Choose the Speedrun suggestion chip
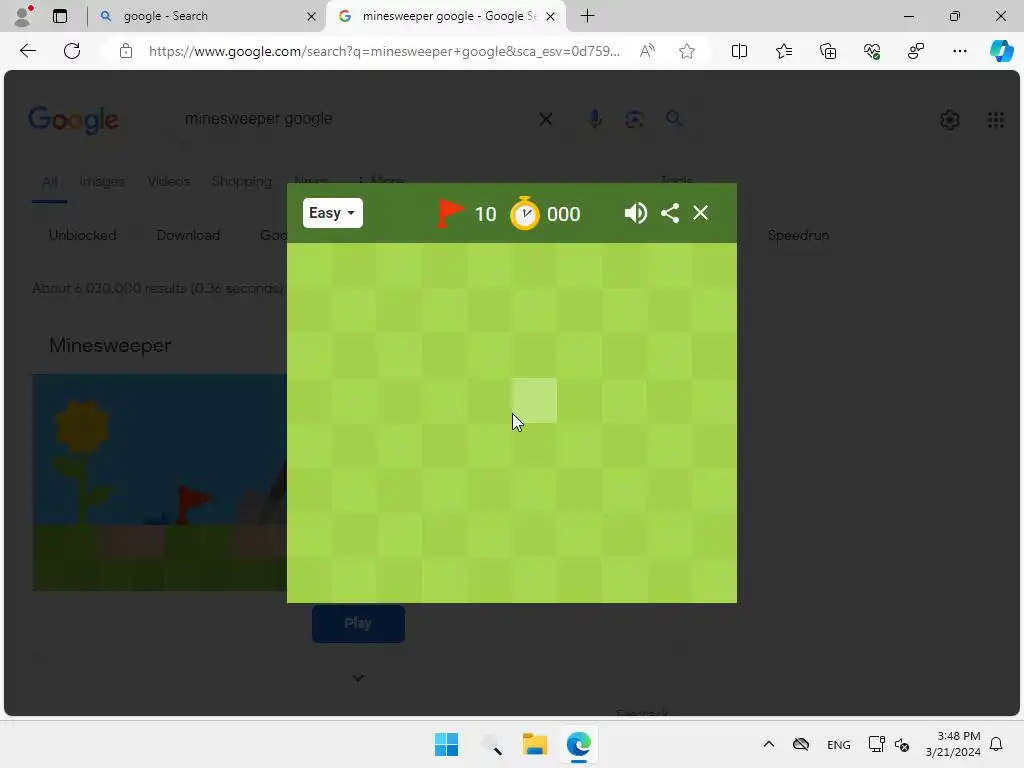1024x768 pixels. 798,235
